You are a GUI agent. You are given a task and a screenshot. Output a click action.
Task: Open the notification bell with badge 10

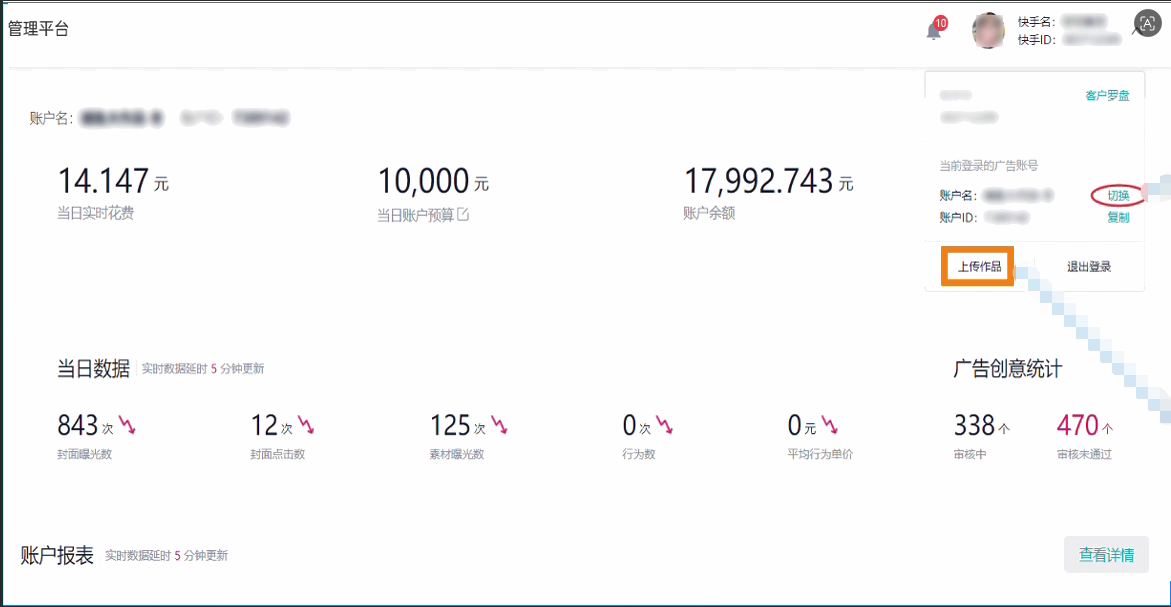pos(933,31)
